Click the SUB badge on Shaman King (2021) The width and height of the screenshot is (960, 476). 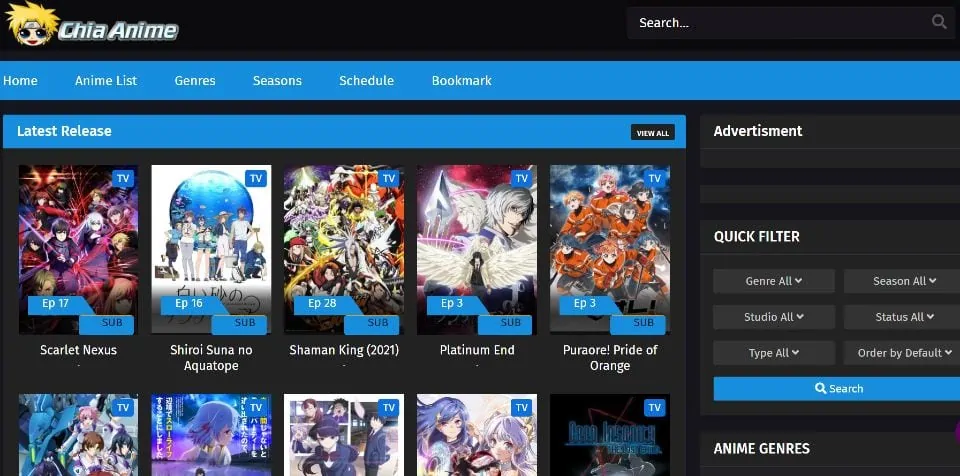tap(372, 324)
